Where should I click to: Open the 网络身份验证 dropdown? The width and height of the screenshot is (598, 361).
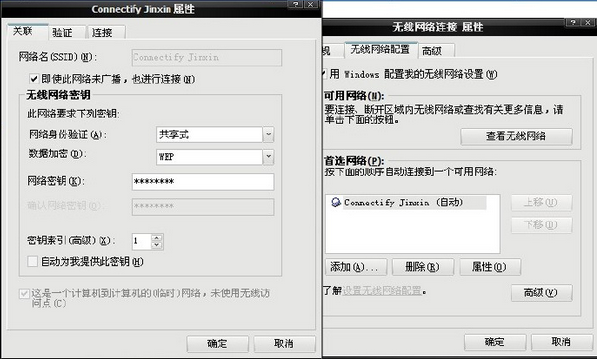click(268, 135)
